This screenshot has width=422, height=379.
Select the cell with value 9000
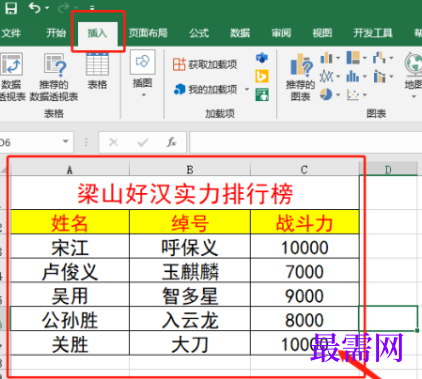[x=304, y=295]
